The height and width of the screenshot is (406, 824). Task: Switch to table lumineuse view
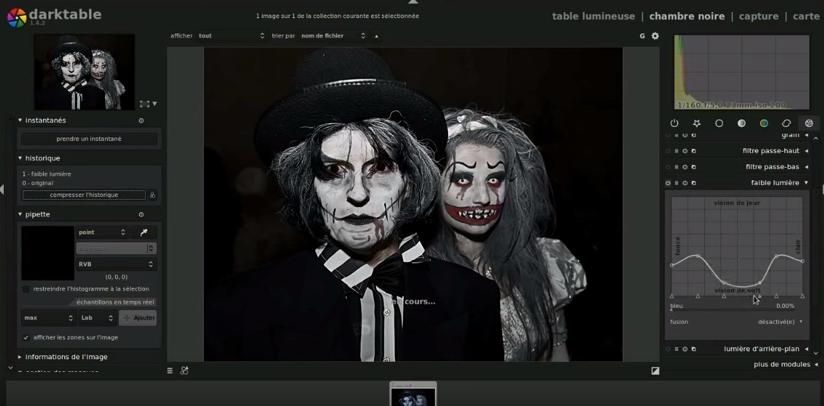(593, 16)
